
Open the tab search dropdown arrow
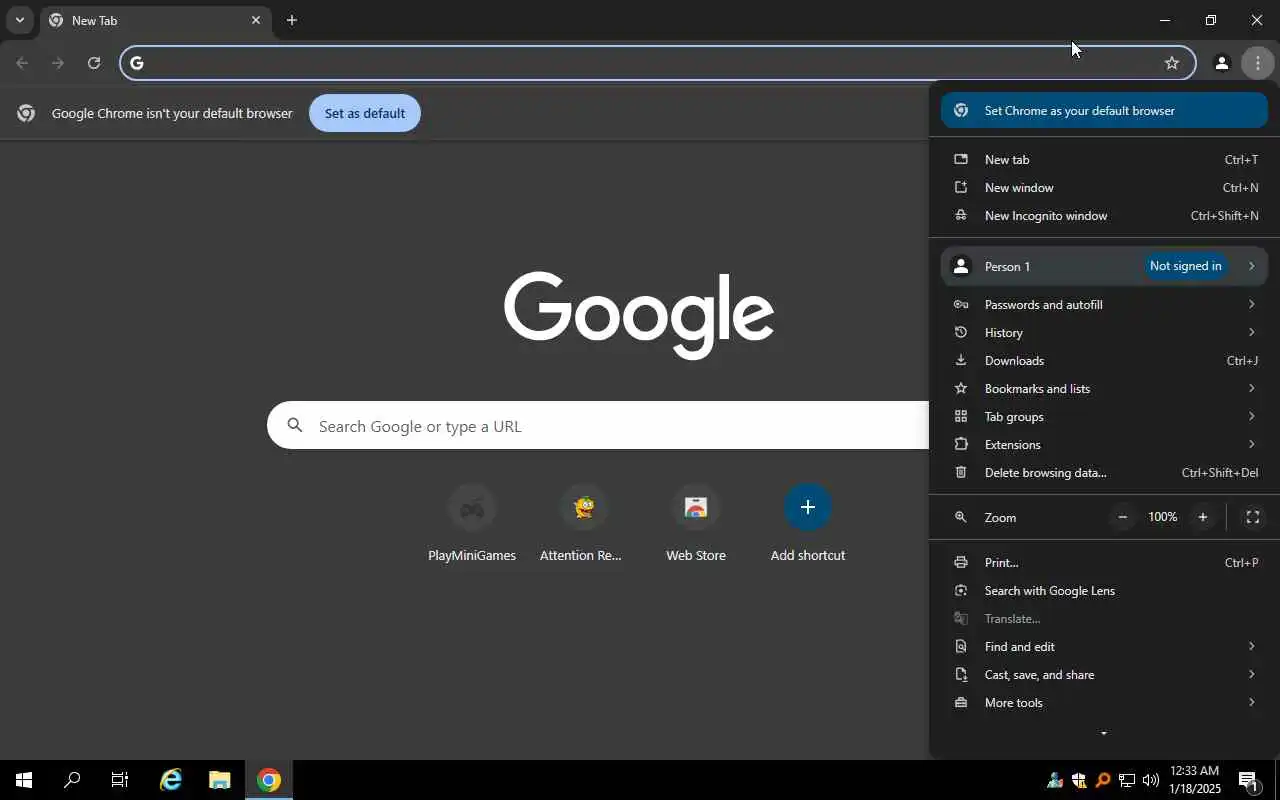coord(19,20)
